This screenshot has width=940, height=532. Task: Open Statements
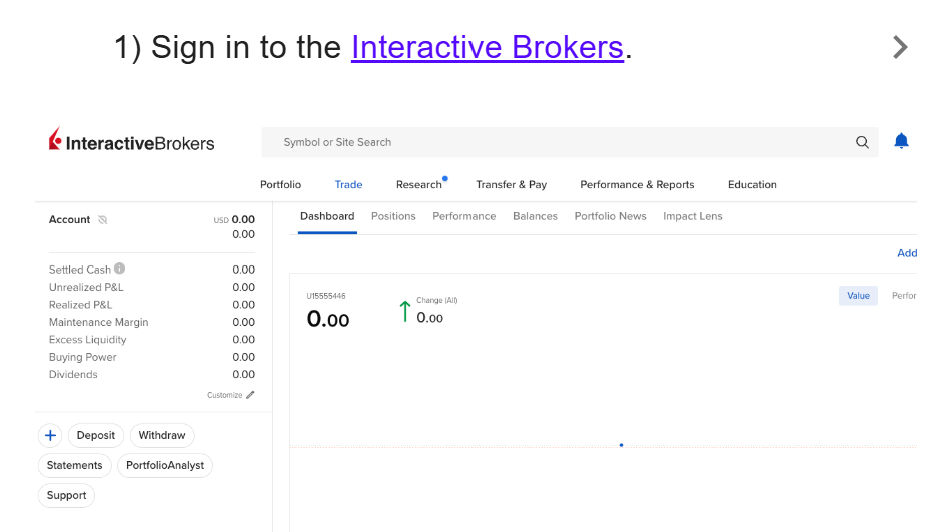coord(74,465)
